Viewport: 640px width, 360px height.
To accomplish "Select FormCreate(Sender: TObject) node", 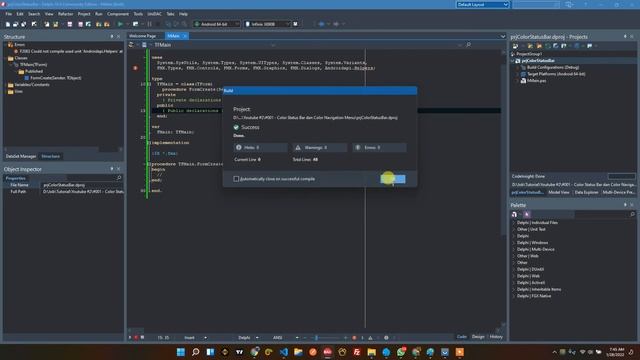I will [x=56, y=78].
